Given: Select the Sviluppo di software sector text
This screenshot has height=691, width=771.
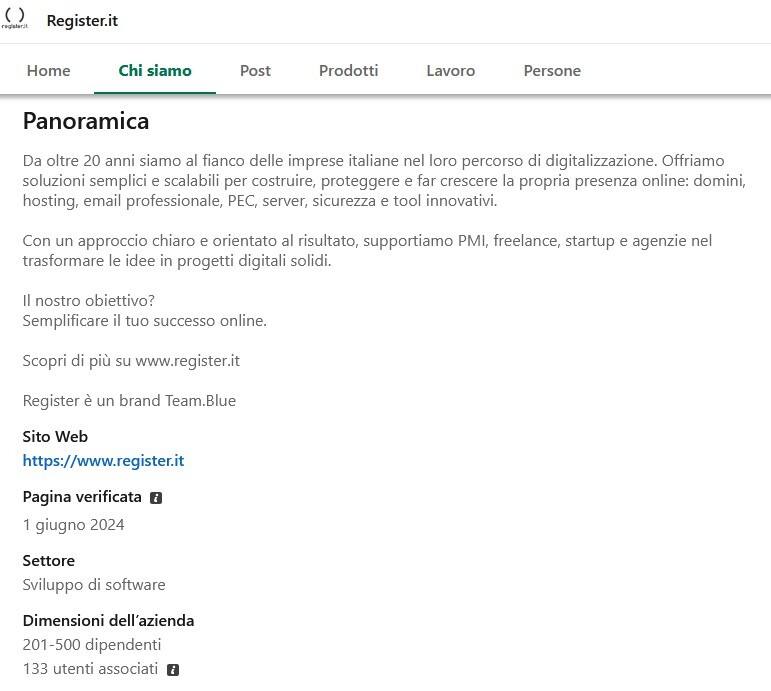Looking at the screenshot, I should (94, 585).
